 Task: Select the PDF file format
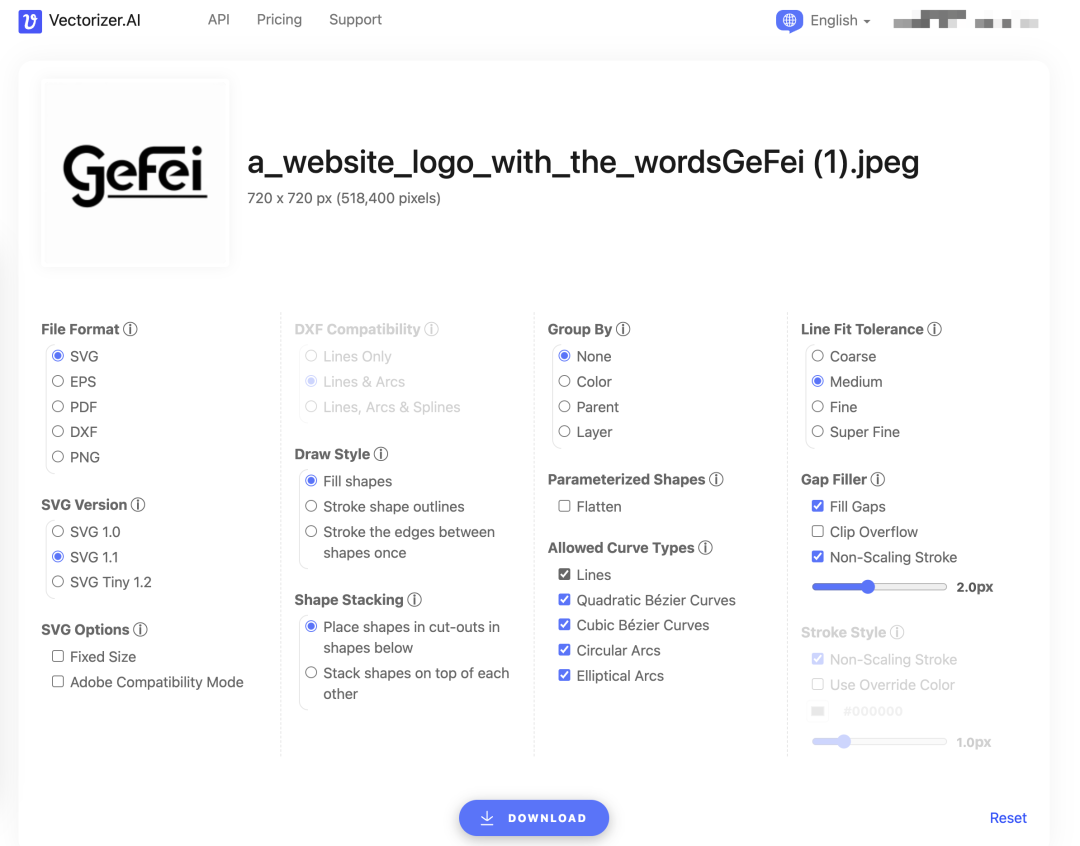(x=58, y=407)
